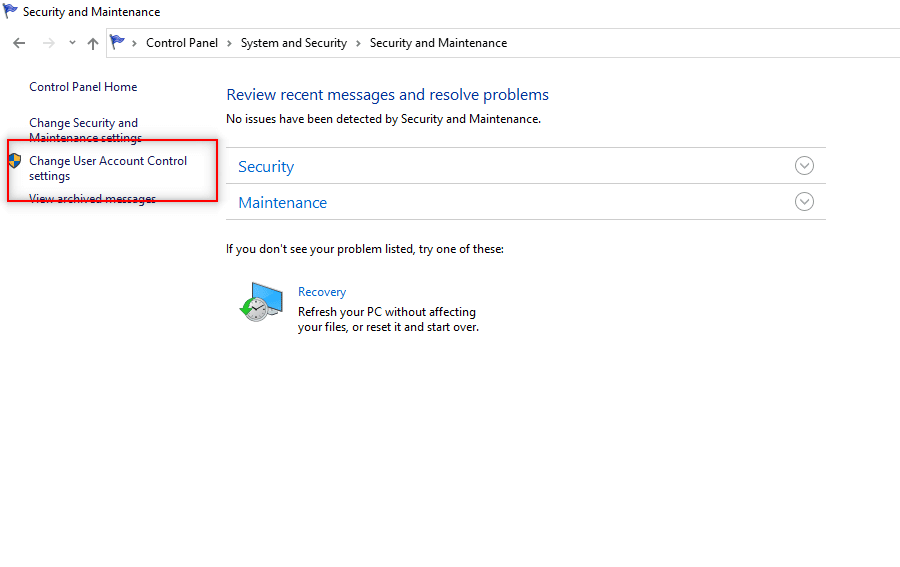Screen dimensions: 900x567
Task: Click the Recovery monitor clock icon
Action: (261, 302)
